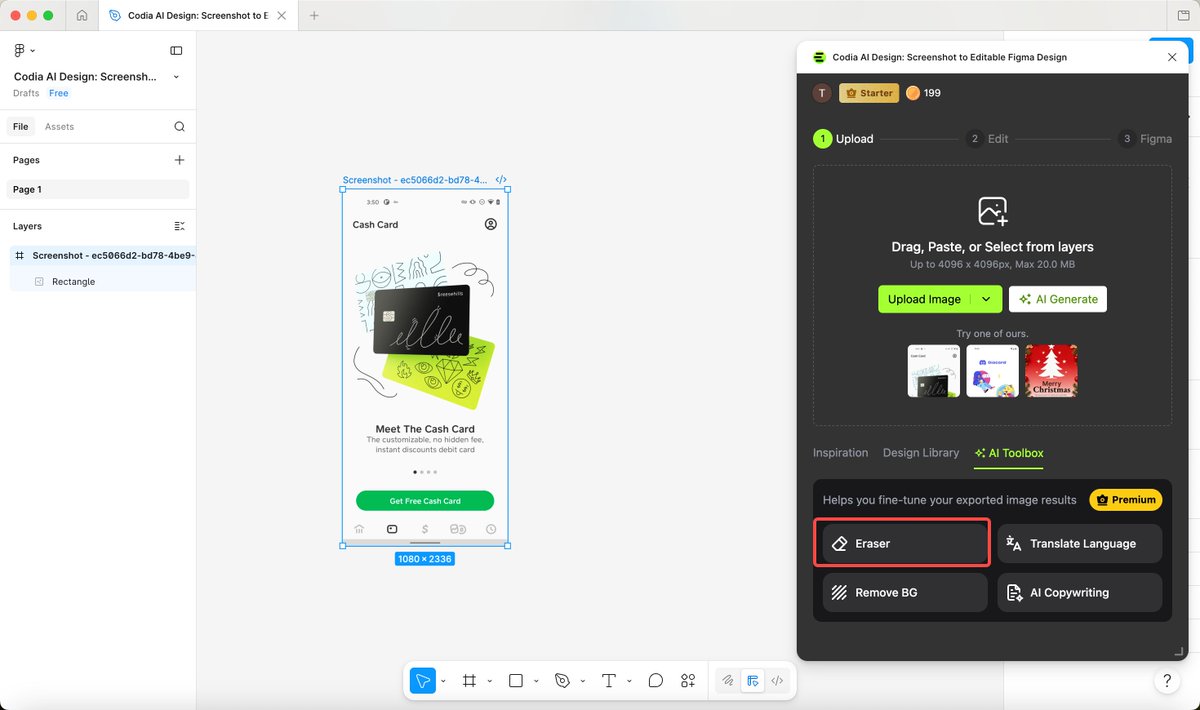The height and width of the screenshot is (710, 1200).
Task: Switch to Design mode toggle
Action: 753,681
